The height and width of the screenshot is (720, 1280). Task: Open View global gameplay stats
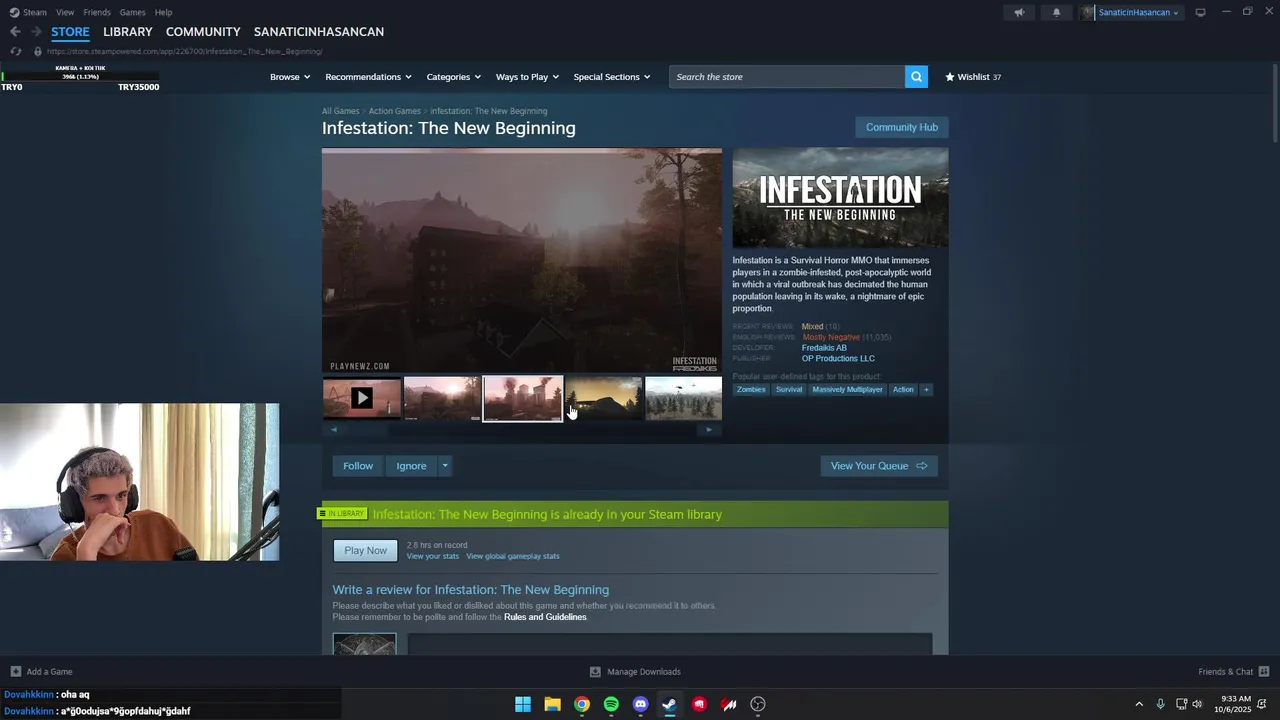click(x=513, y=556)
